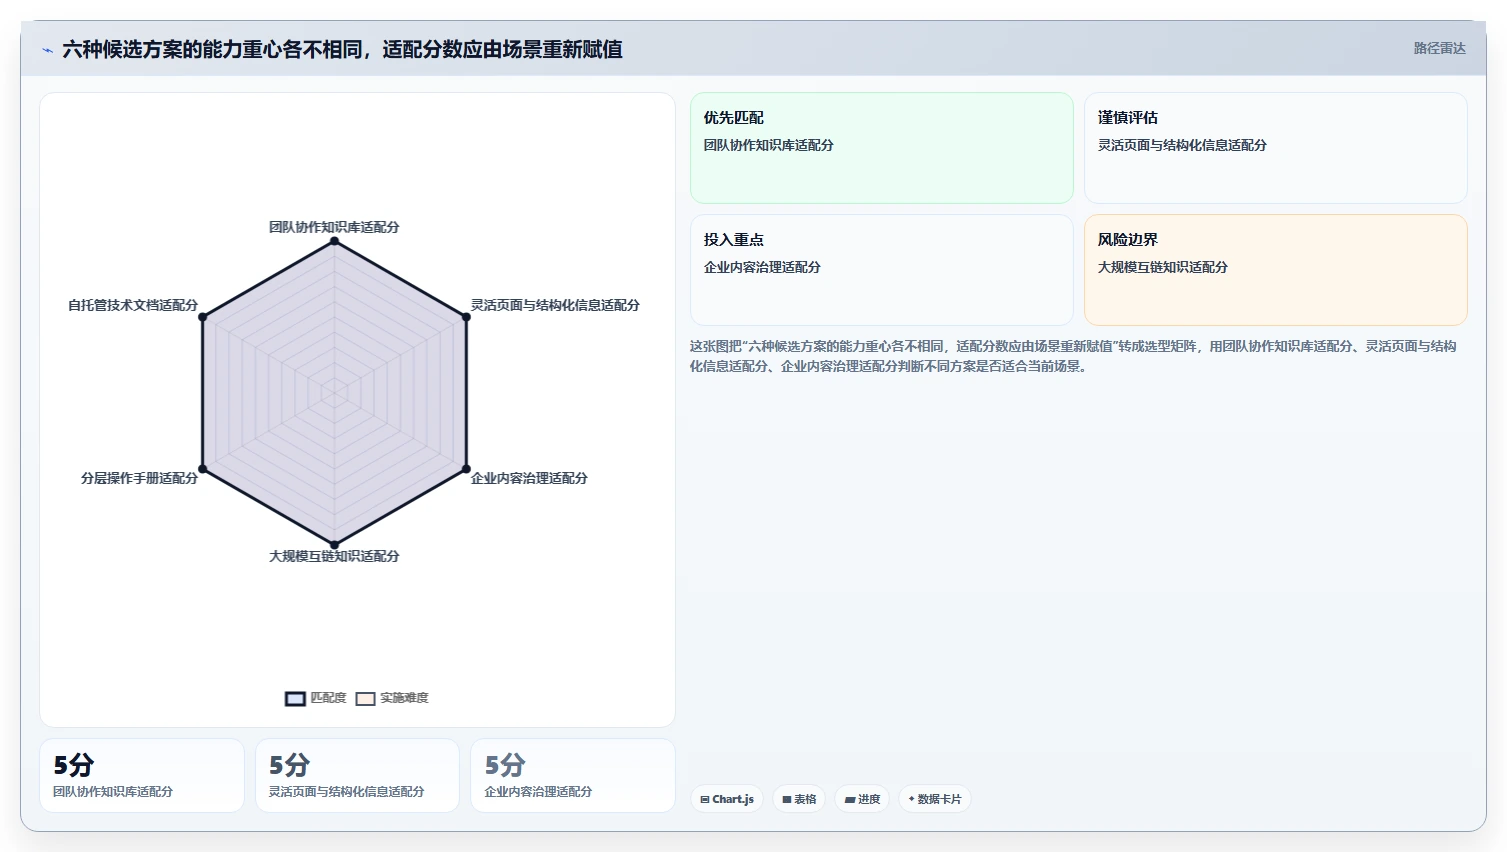Click the 分层操作手册适配分 radar axis label

[x=139, y=478]
